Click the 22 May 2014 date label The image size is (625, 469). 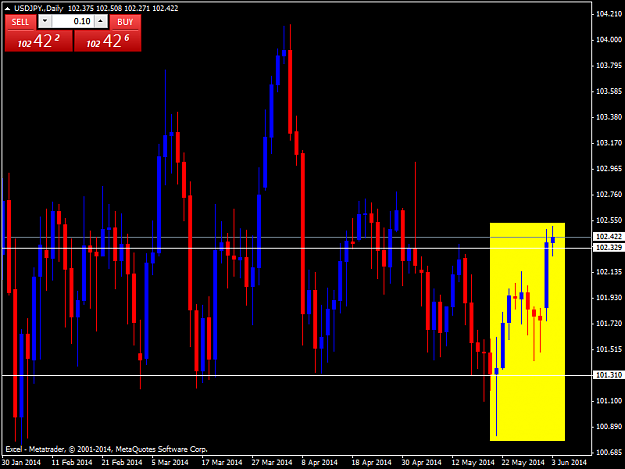point(523,462)
